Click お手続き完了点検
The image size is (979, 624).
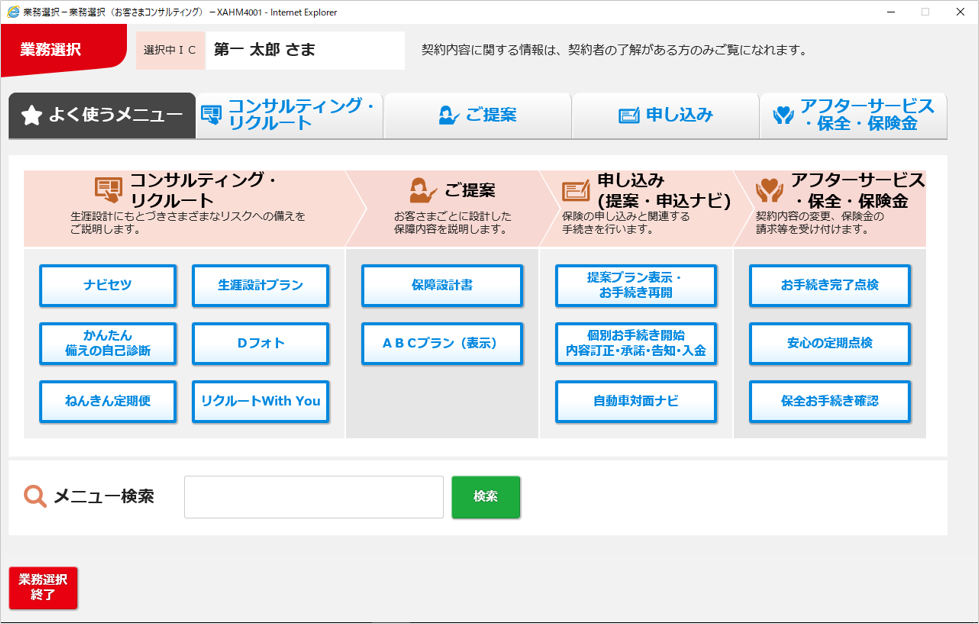(x=829, y=285)
